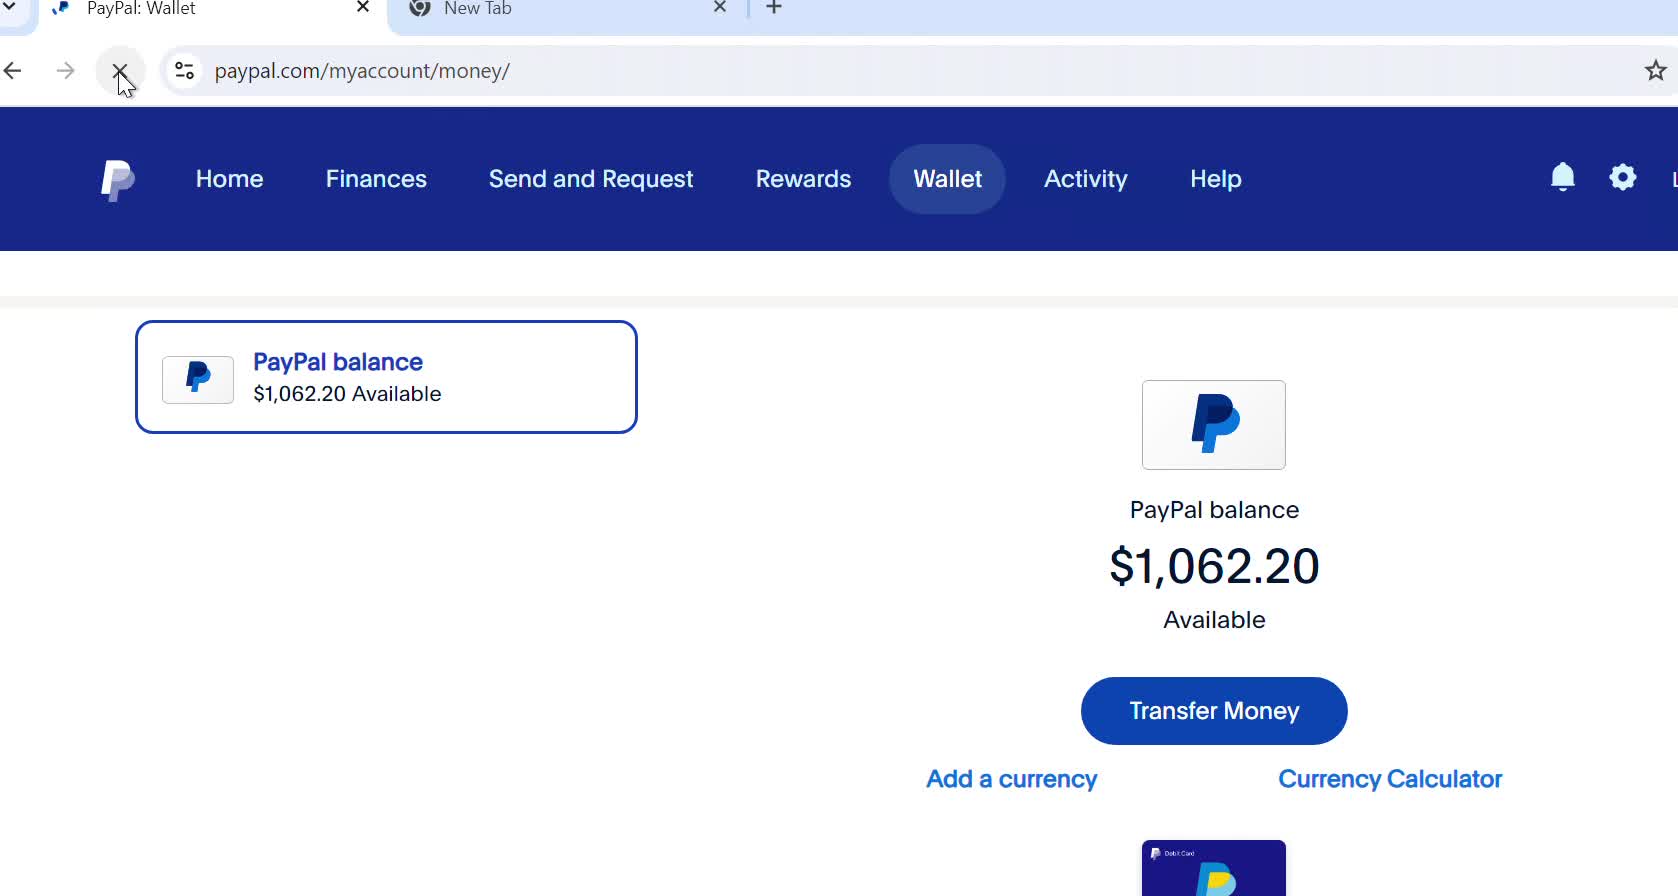
Task: Open account settings gear icon
Action: click(x=1622, y=178)
